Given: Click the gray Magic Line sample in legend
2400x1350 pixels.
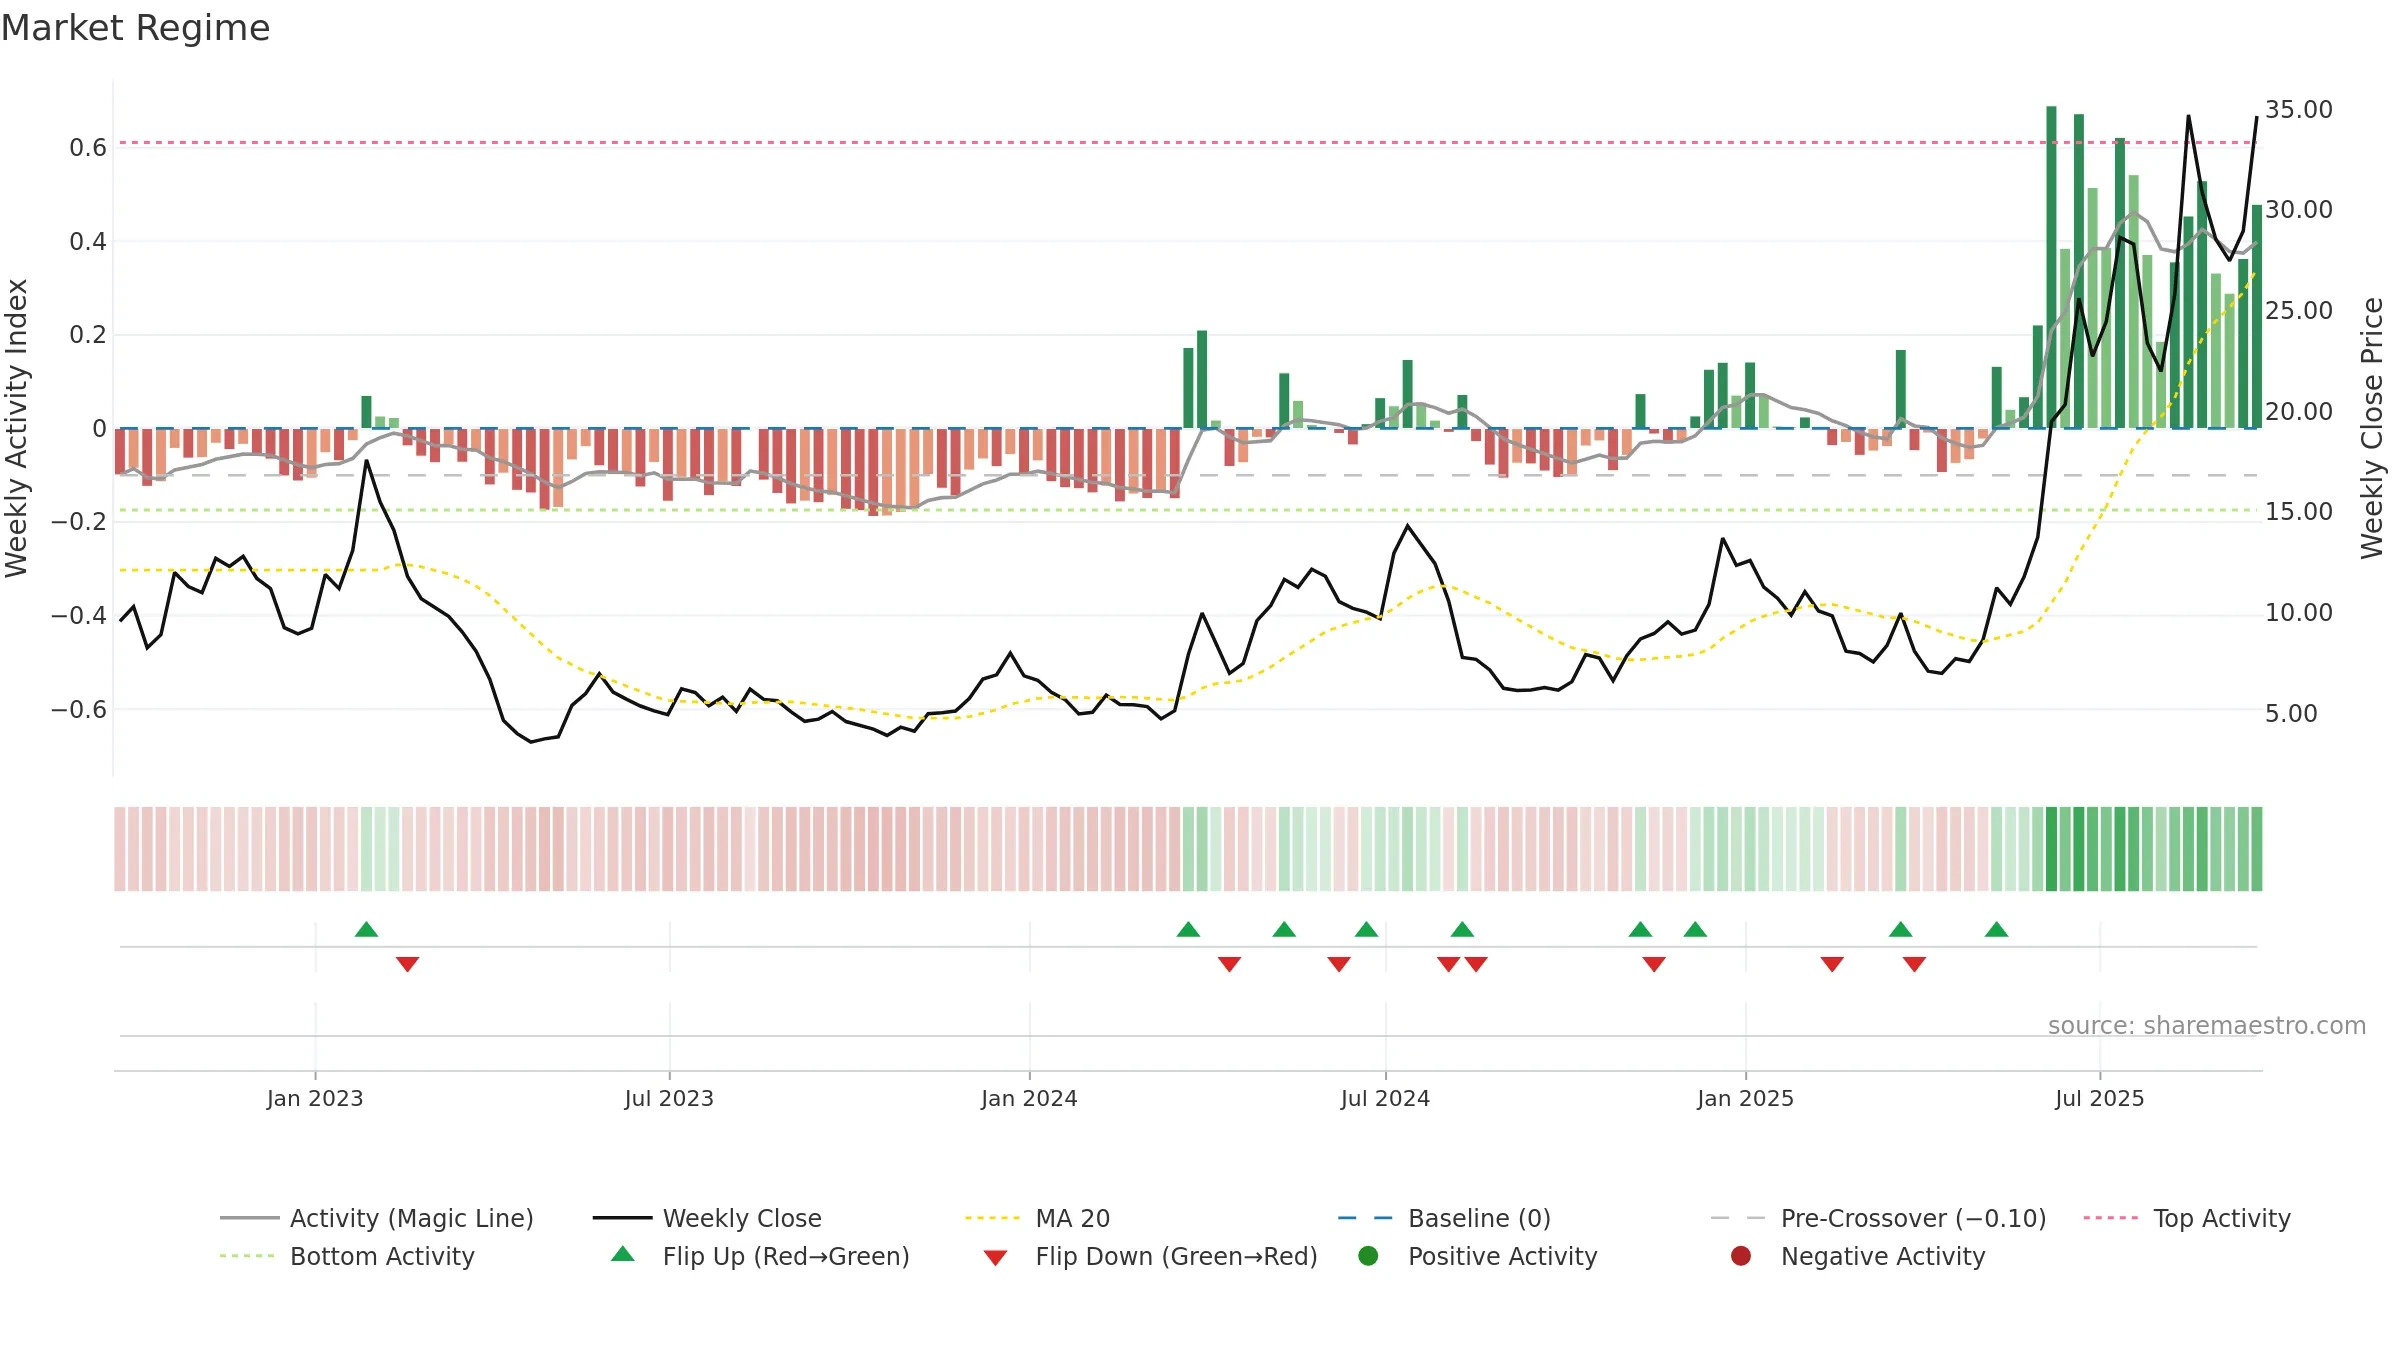Looking at the screenshot, I should (249, 1218).
